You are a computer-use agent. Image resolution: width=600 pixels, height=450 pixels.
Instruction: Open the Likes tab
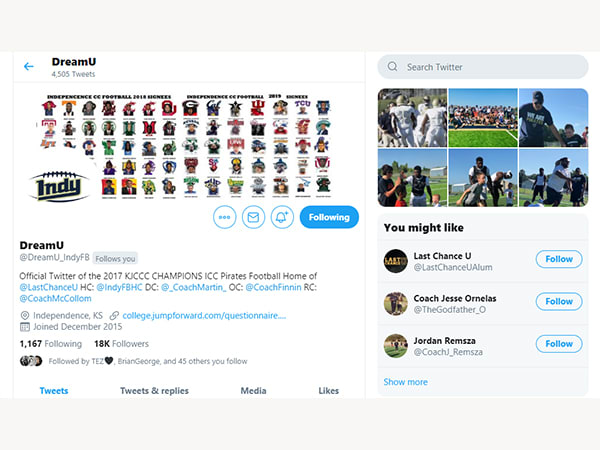[329, 391]
